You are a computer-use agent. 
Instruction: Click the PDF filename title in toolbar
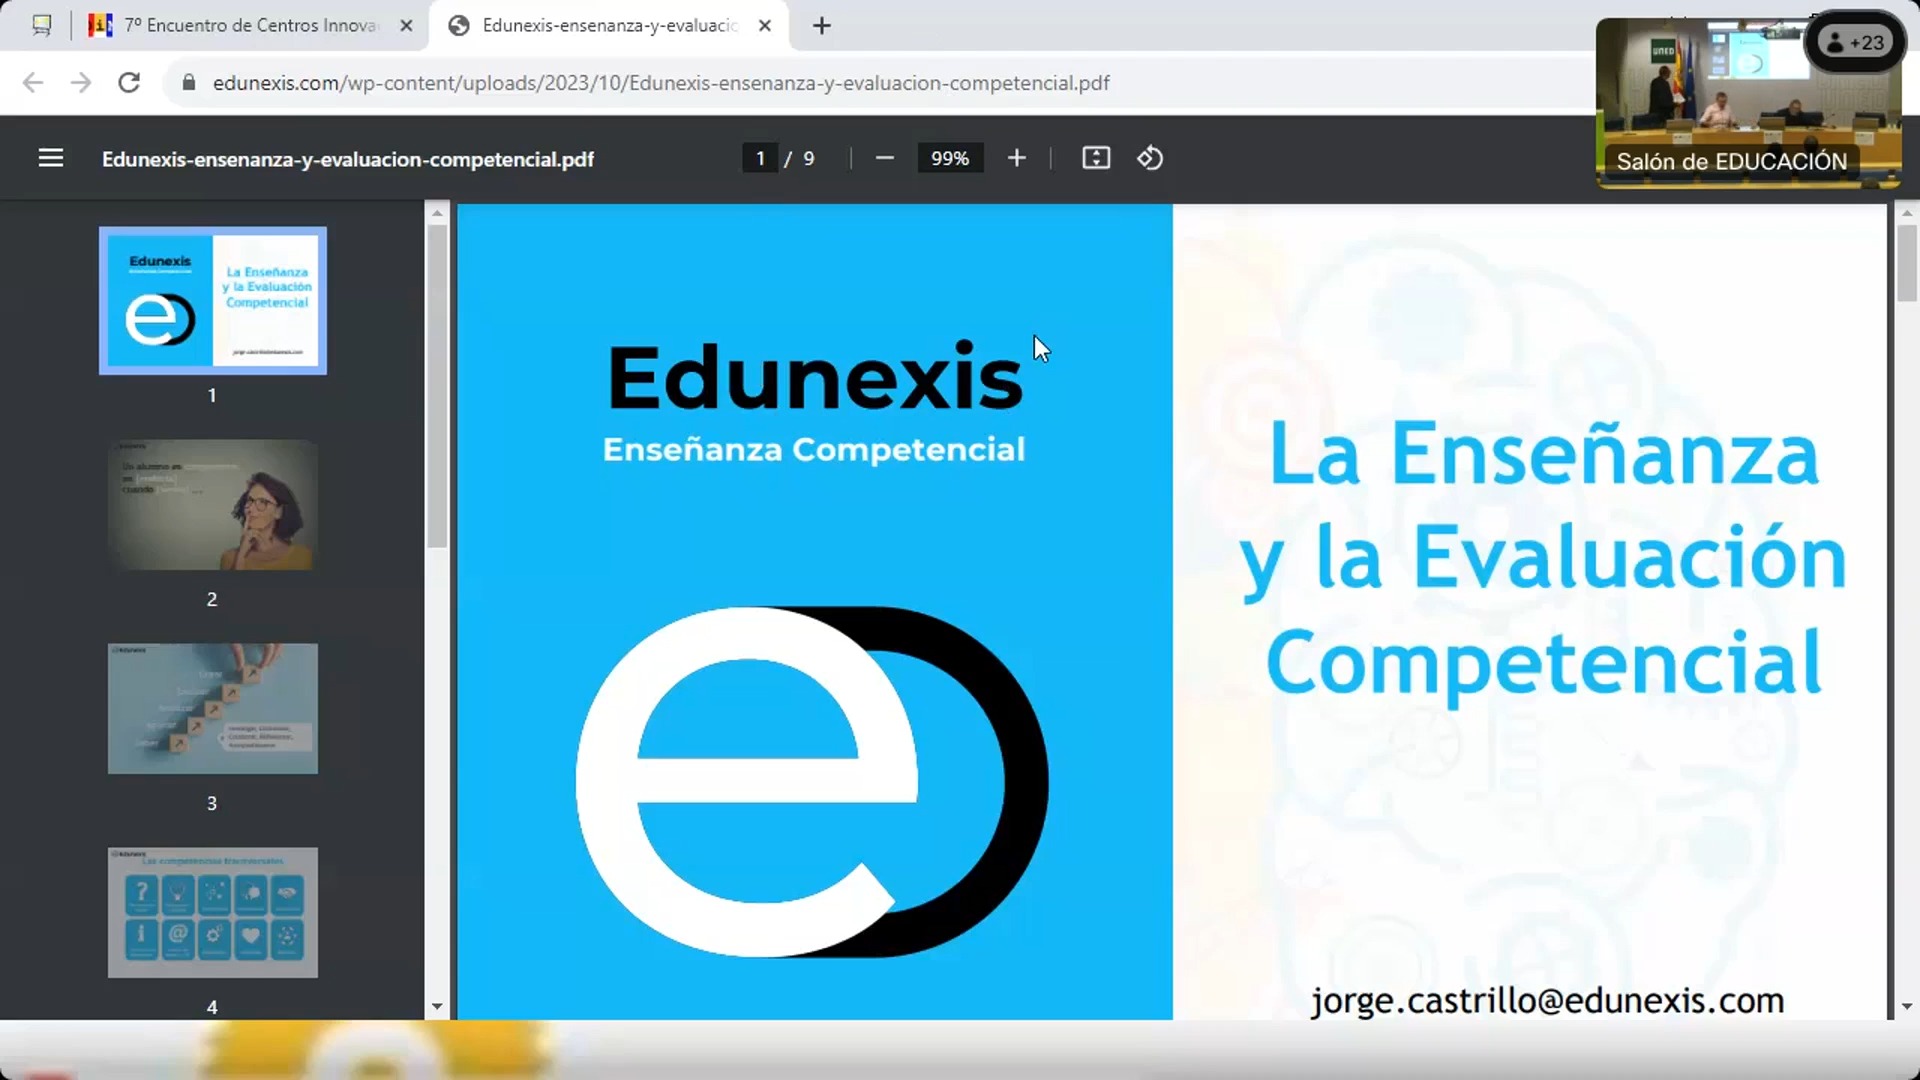348,159
